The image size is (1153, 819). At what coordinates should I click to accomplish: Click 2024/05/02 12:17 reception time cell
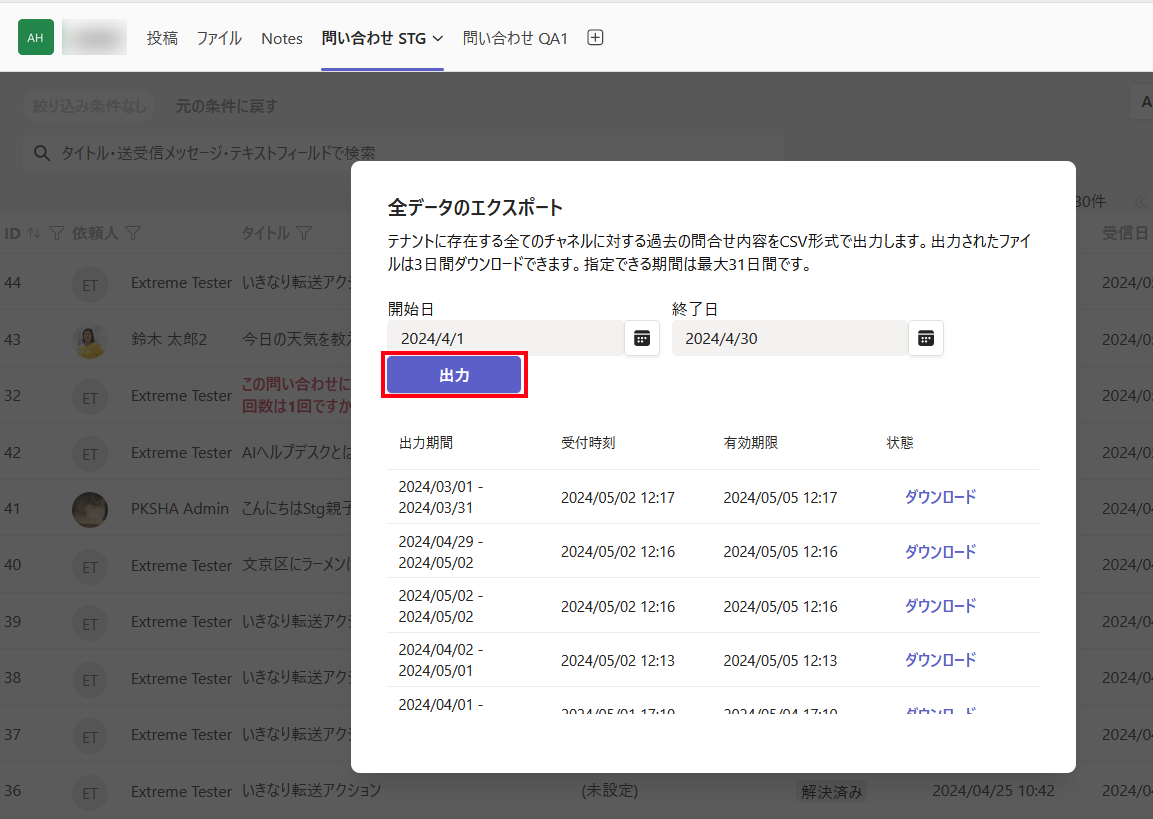tap(618, 498)
